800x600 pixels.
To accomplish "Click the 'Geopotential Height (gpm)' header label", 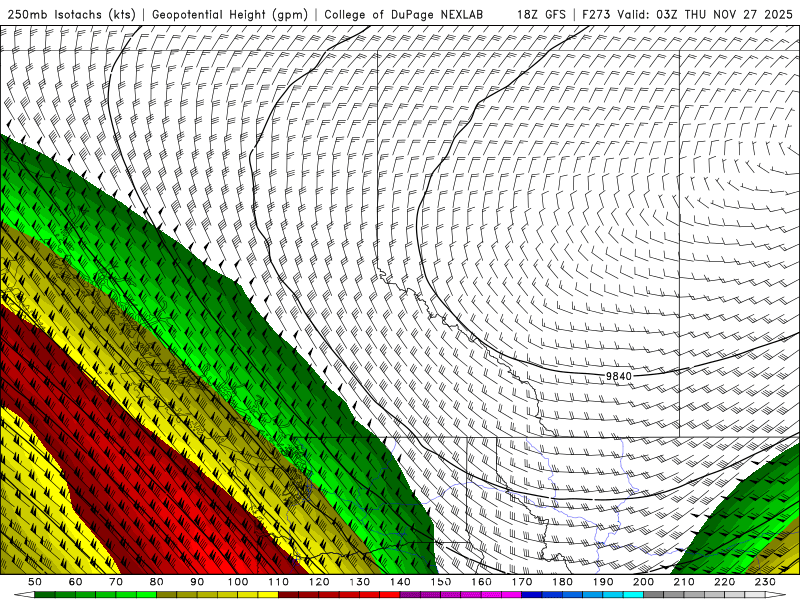I will click(x=230, y=14).
